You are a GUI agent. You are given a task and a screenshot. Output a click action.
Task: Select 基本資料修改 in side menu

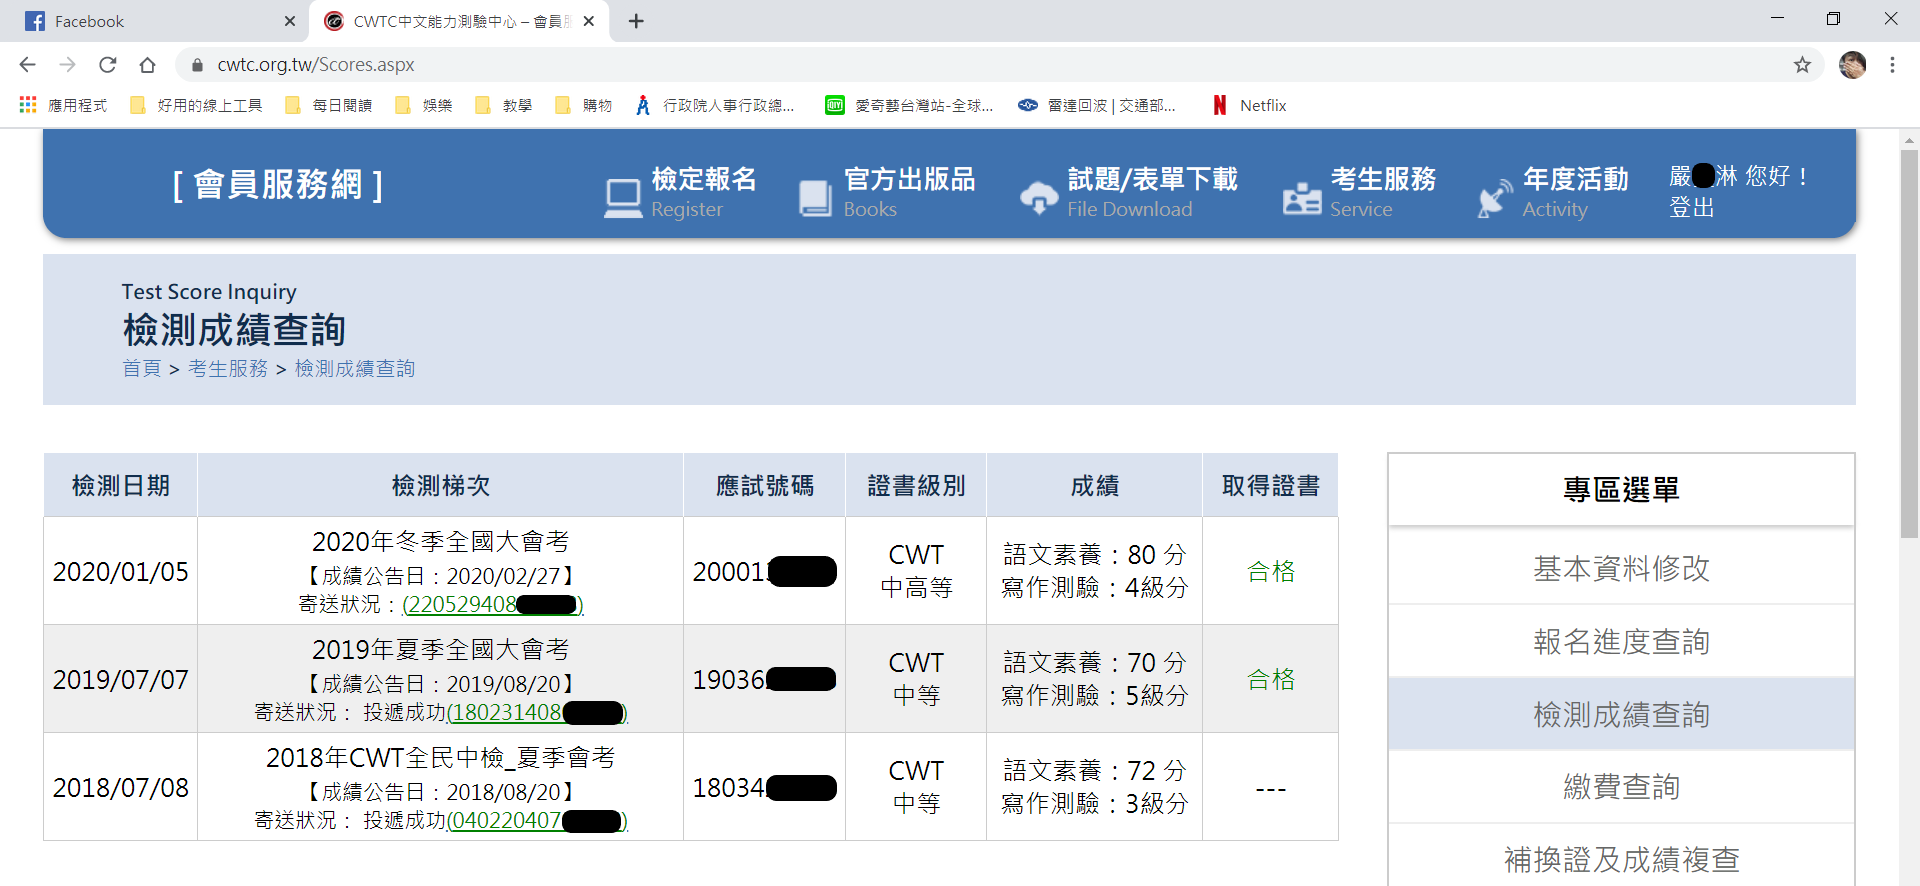(1621, 568)
